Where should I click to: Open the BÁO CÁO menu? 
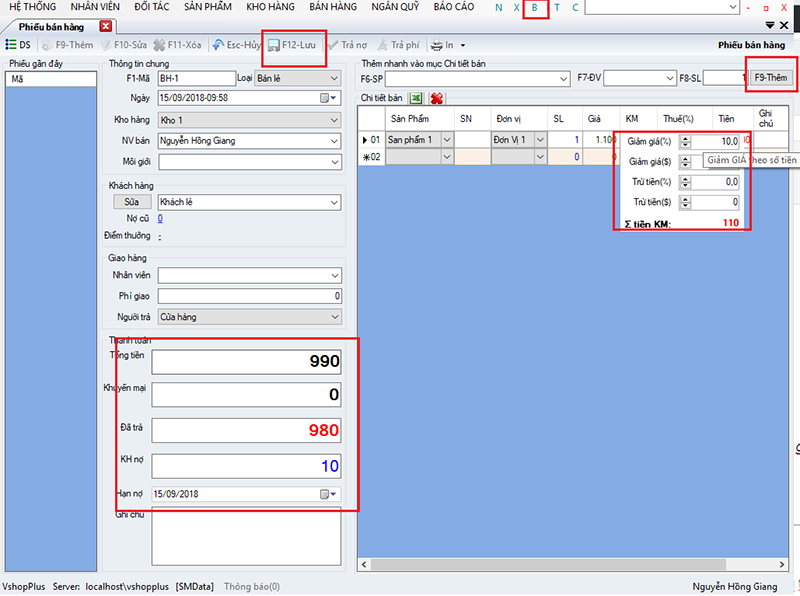(x=454, y=7)
